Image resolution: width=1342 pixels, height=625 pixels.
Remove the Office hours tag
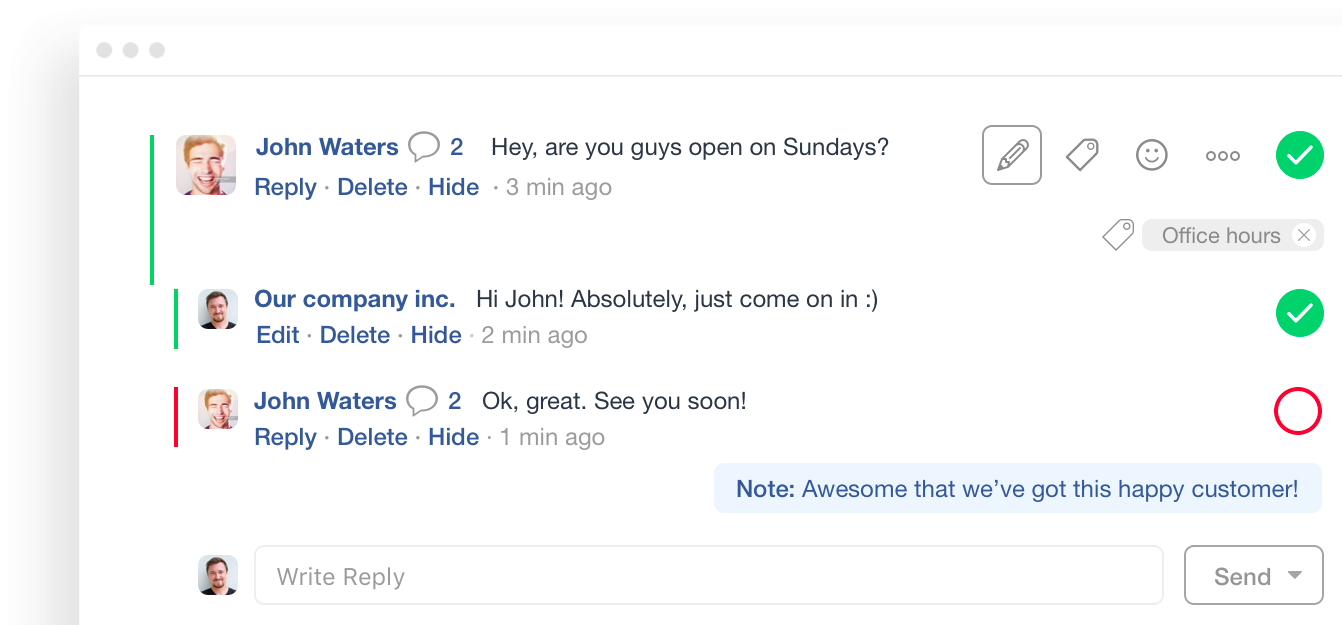coord(1303,235)
